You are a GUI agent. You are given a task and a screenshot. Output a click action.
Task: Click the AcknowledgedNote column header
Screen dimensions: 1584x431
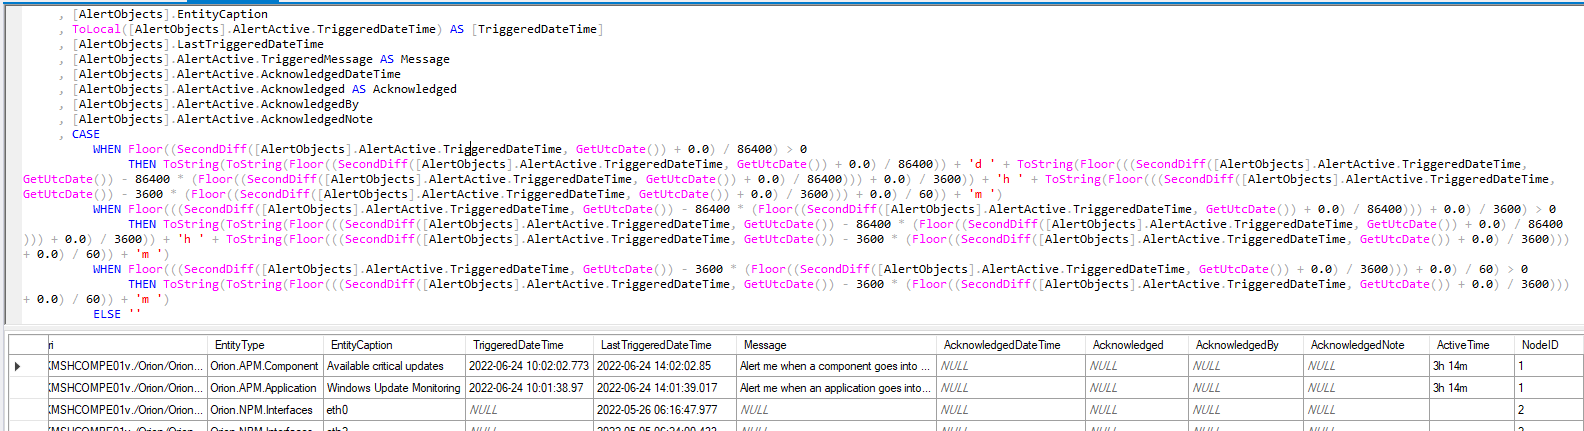1366,345
